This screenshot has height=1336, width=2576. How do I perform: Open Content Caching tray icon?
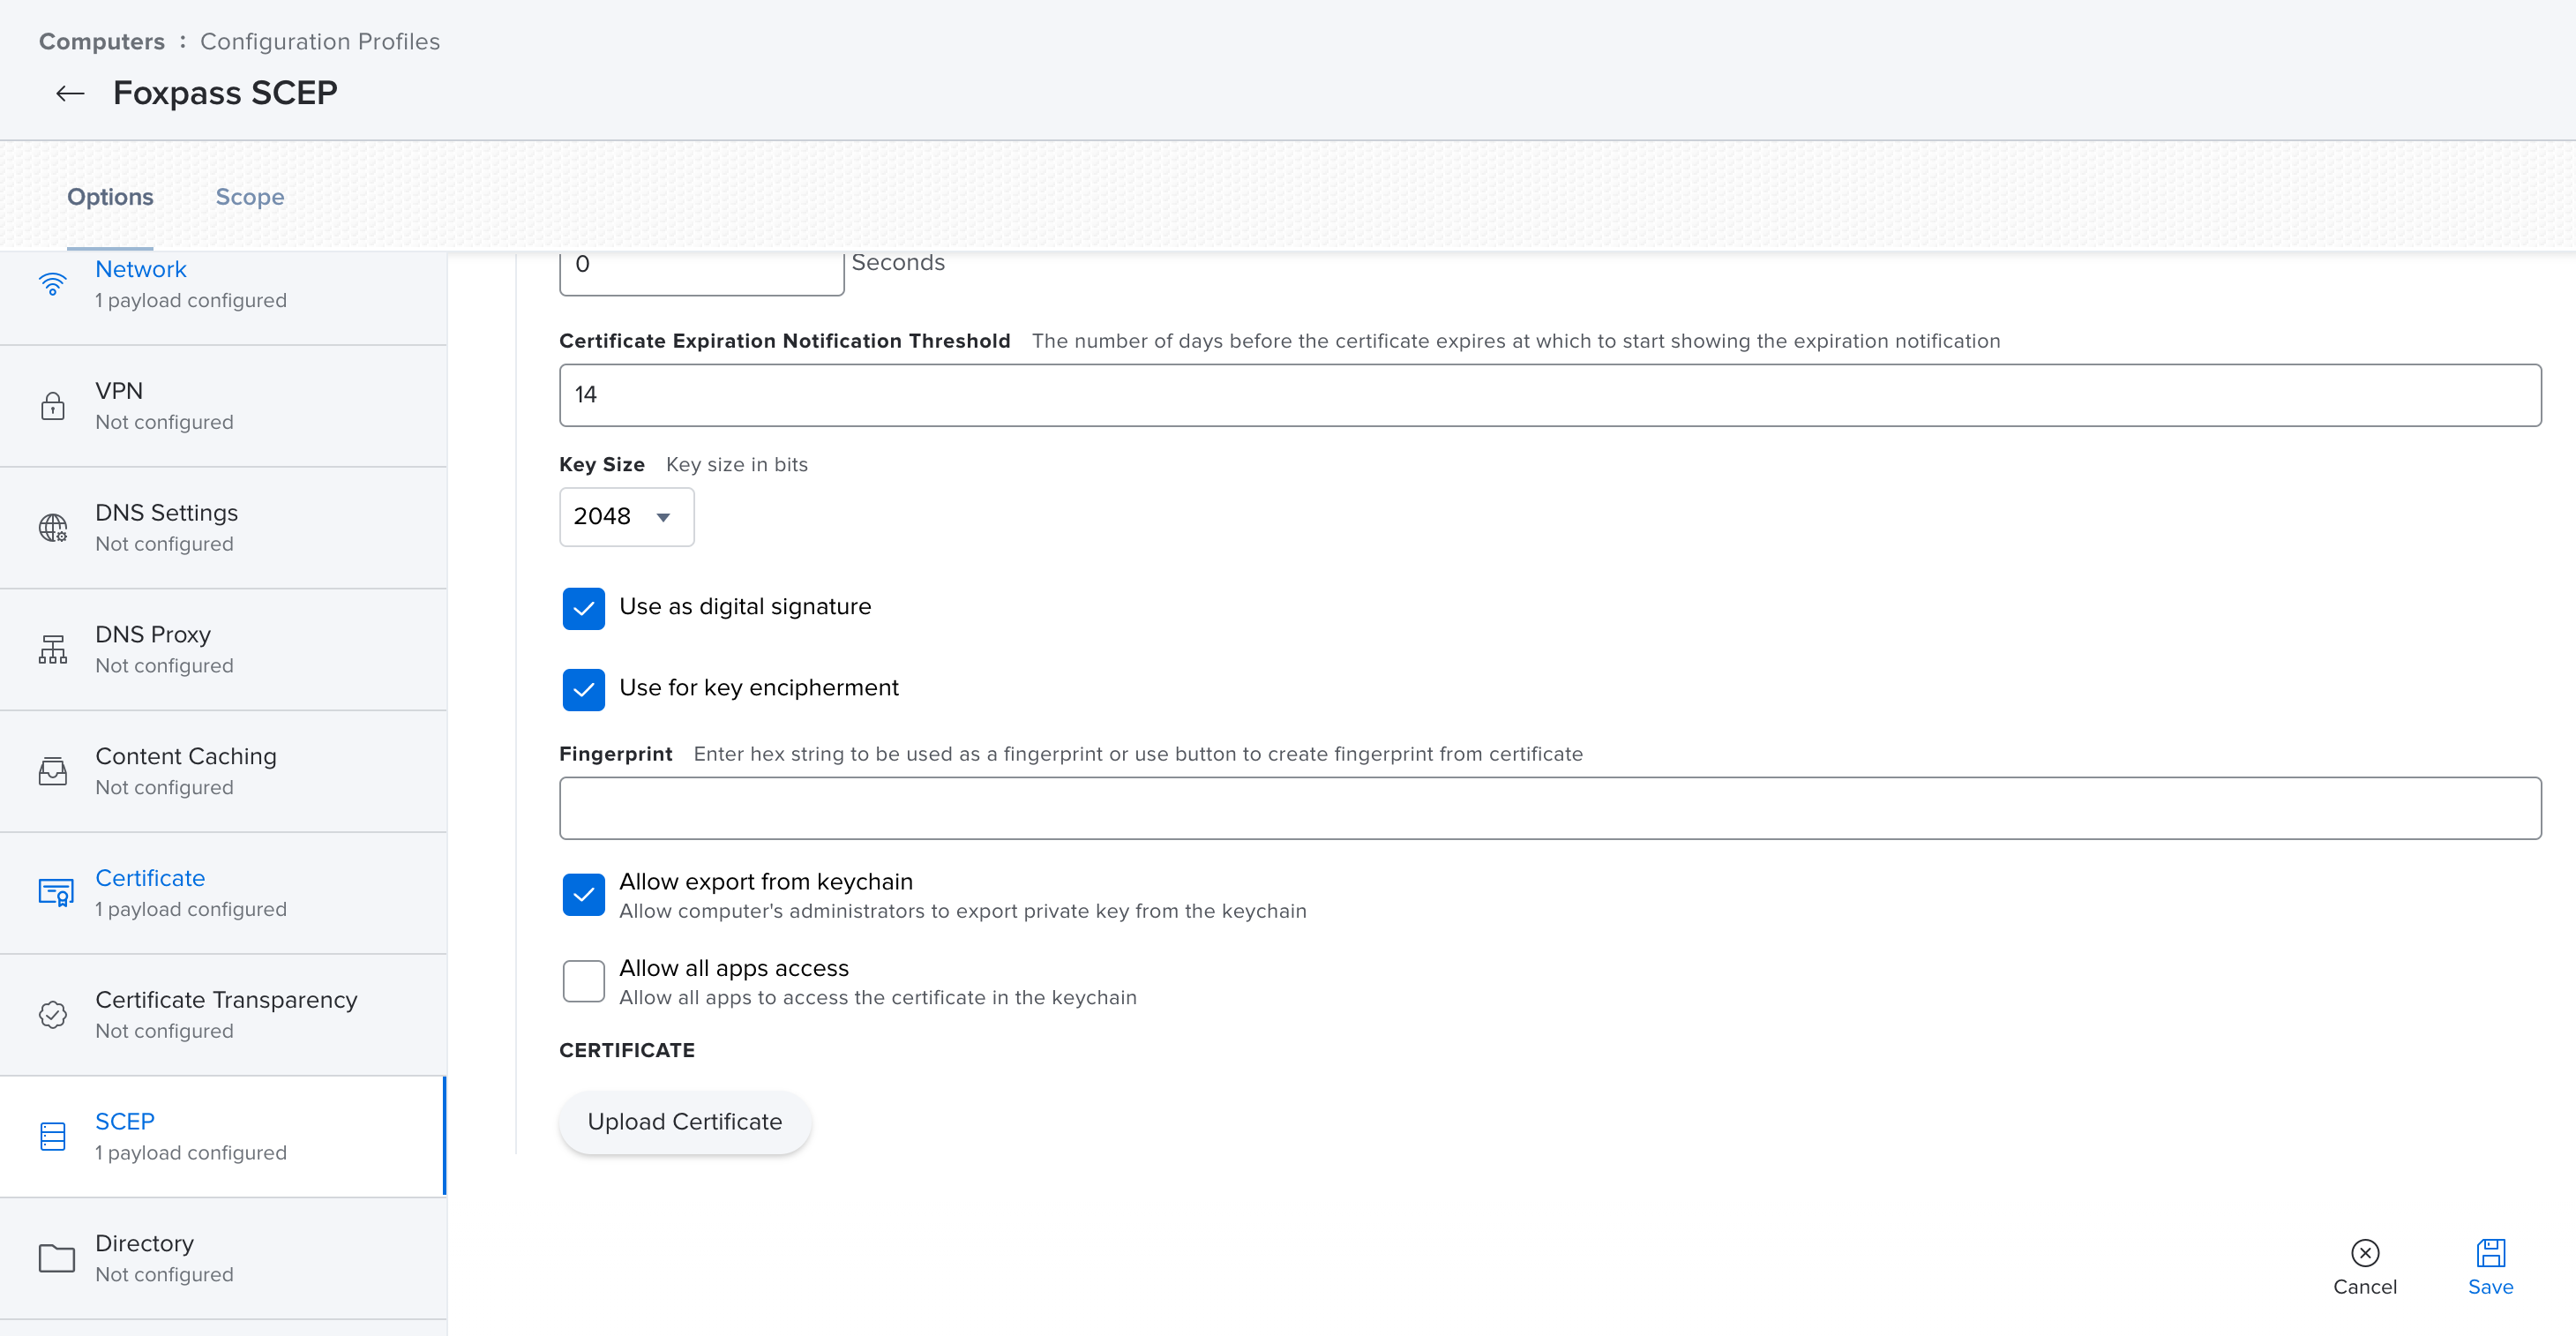[53, 771]
